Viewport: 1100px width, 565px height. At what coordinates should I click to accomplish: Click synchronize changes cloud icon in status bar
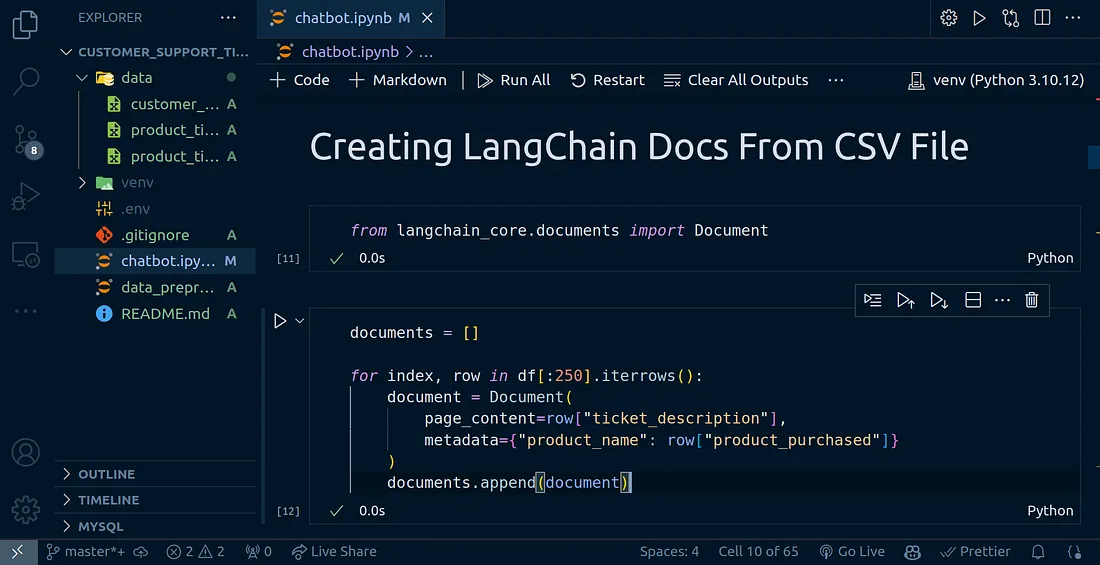[x=140, y=552]
